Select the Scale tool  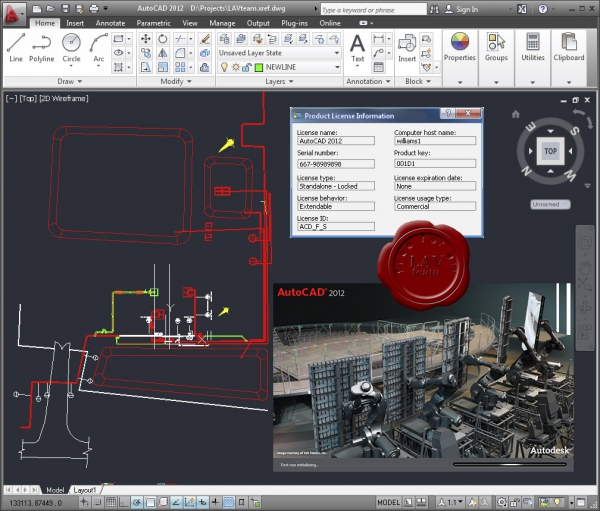[163, 67]
